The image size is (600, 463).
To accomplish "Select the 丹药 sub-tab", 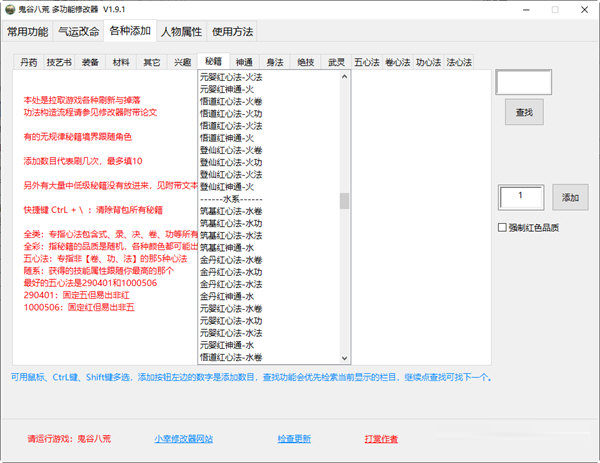I will pyautogui.click(x=31, y=62).
